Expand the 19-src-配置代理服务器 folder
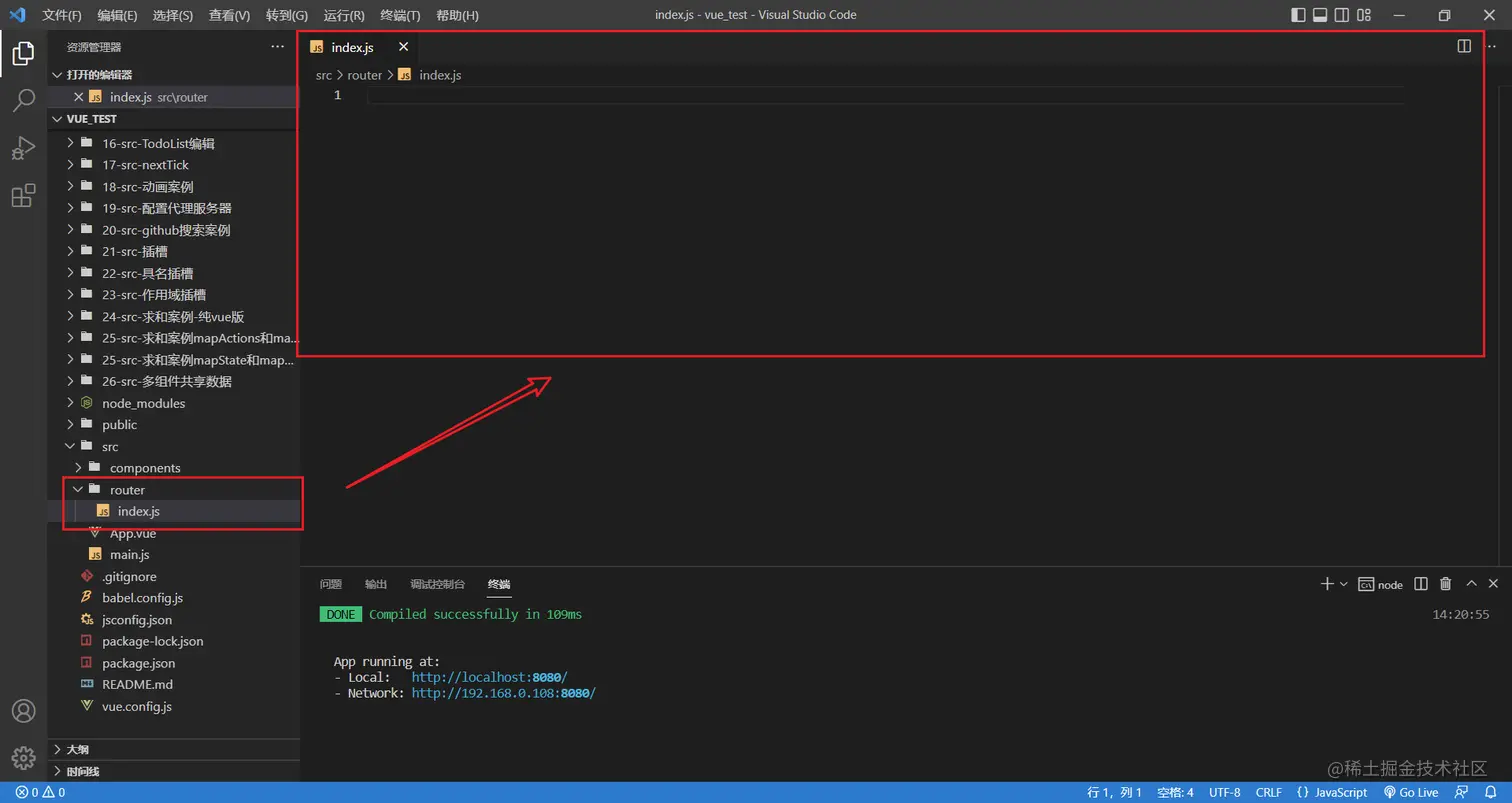This screenshot has width=1512, height=803. click(x=173, y=208)
